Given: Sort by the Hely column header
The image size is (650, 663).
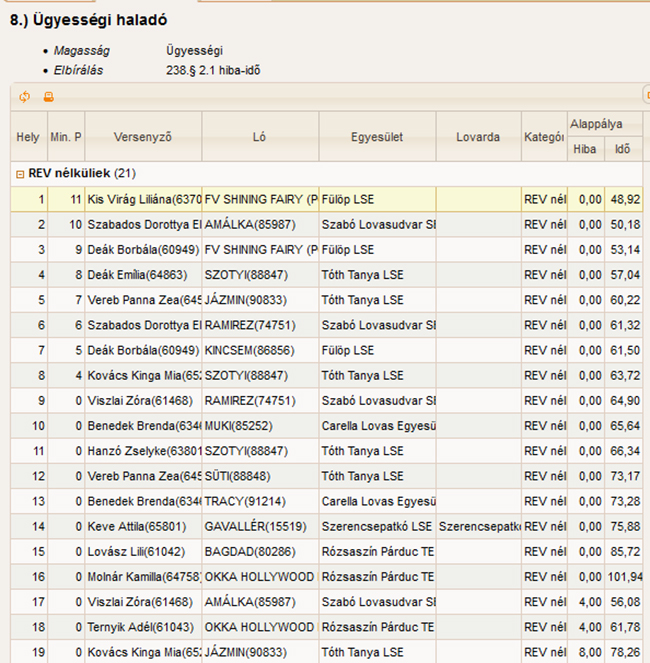Looking at the screenshot, I should (28, 137).
